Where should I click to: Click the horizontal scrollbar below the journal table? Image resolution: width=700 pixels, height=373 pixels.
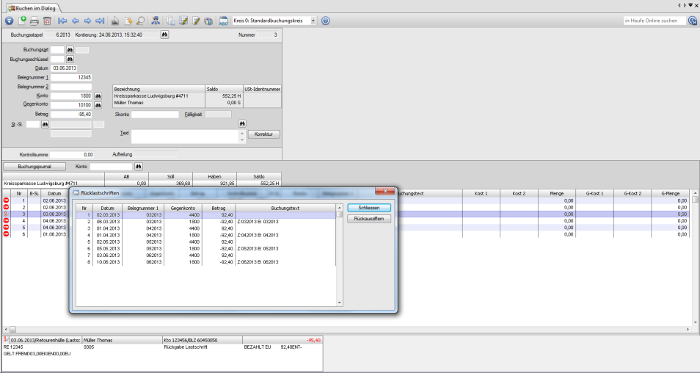pos(347,329)
